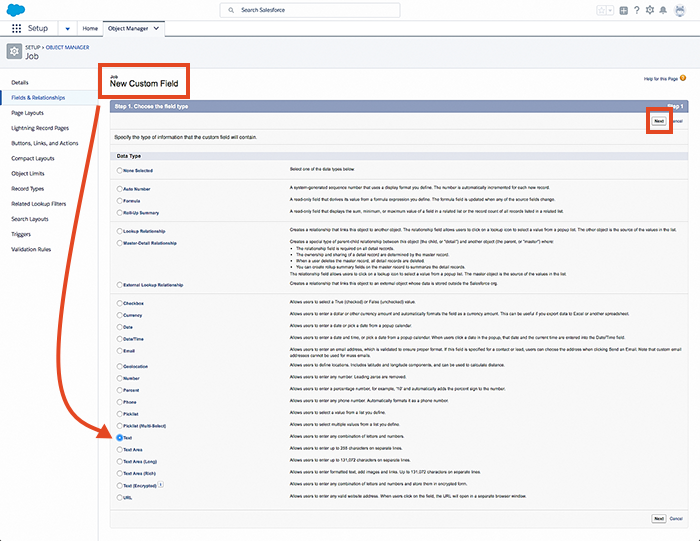
Task: Open Triggers in sidebar
Action: (21, 234)
